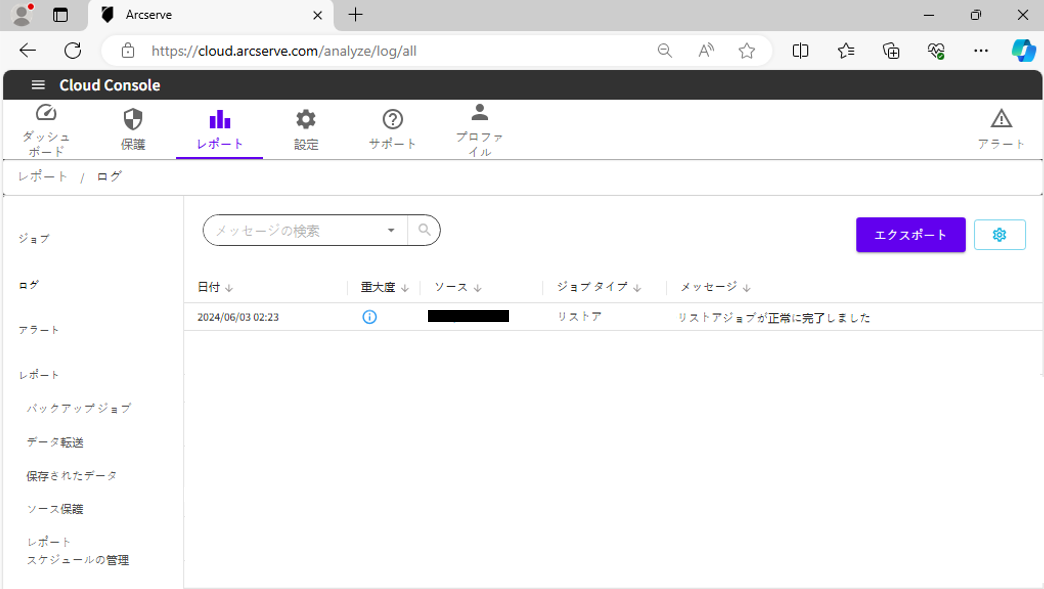Click the search magnifier icon in message search
The width and height of the screenshot is (1044, 589).
(424, 230)
